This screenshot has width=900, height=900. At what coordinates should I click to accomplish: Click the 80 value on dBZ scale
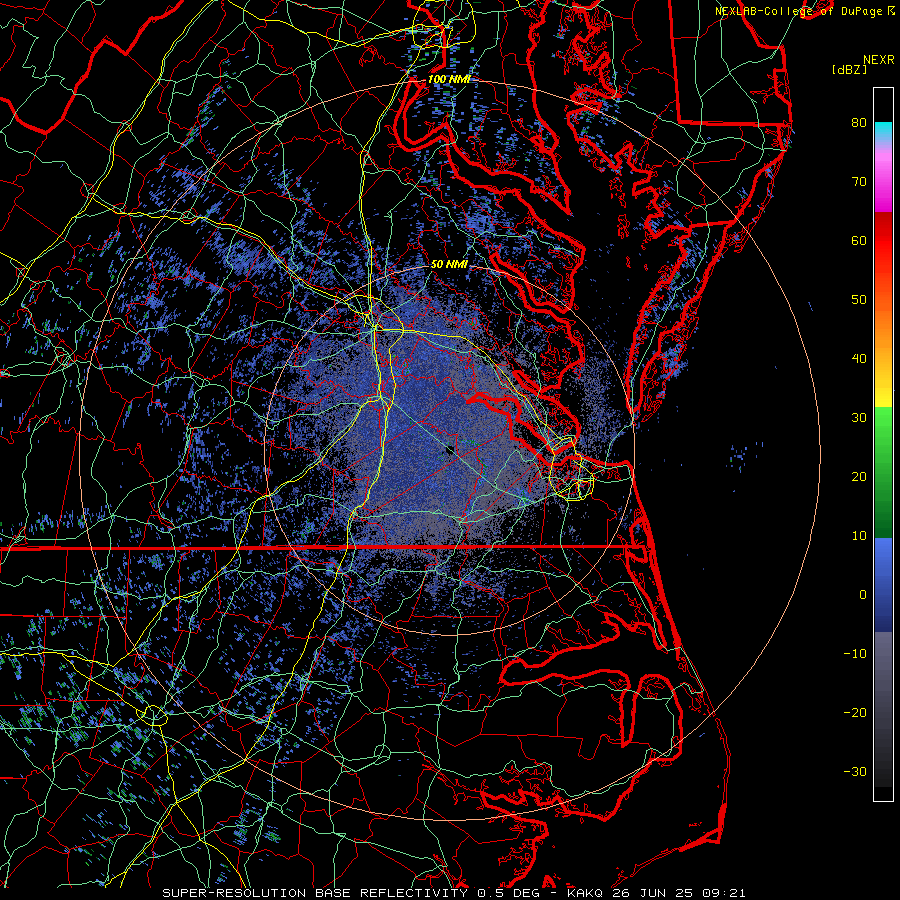[859, 123]
